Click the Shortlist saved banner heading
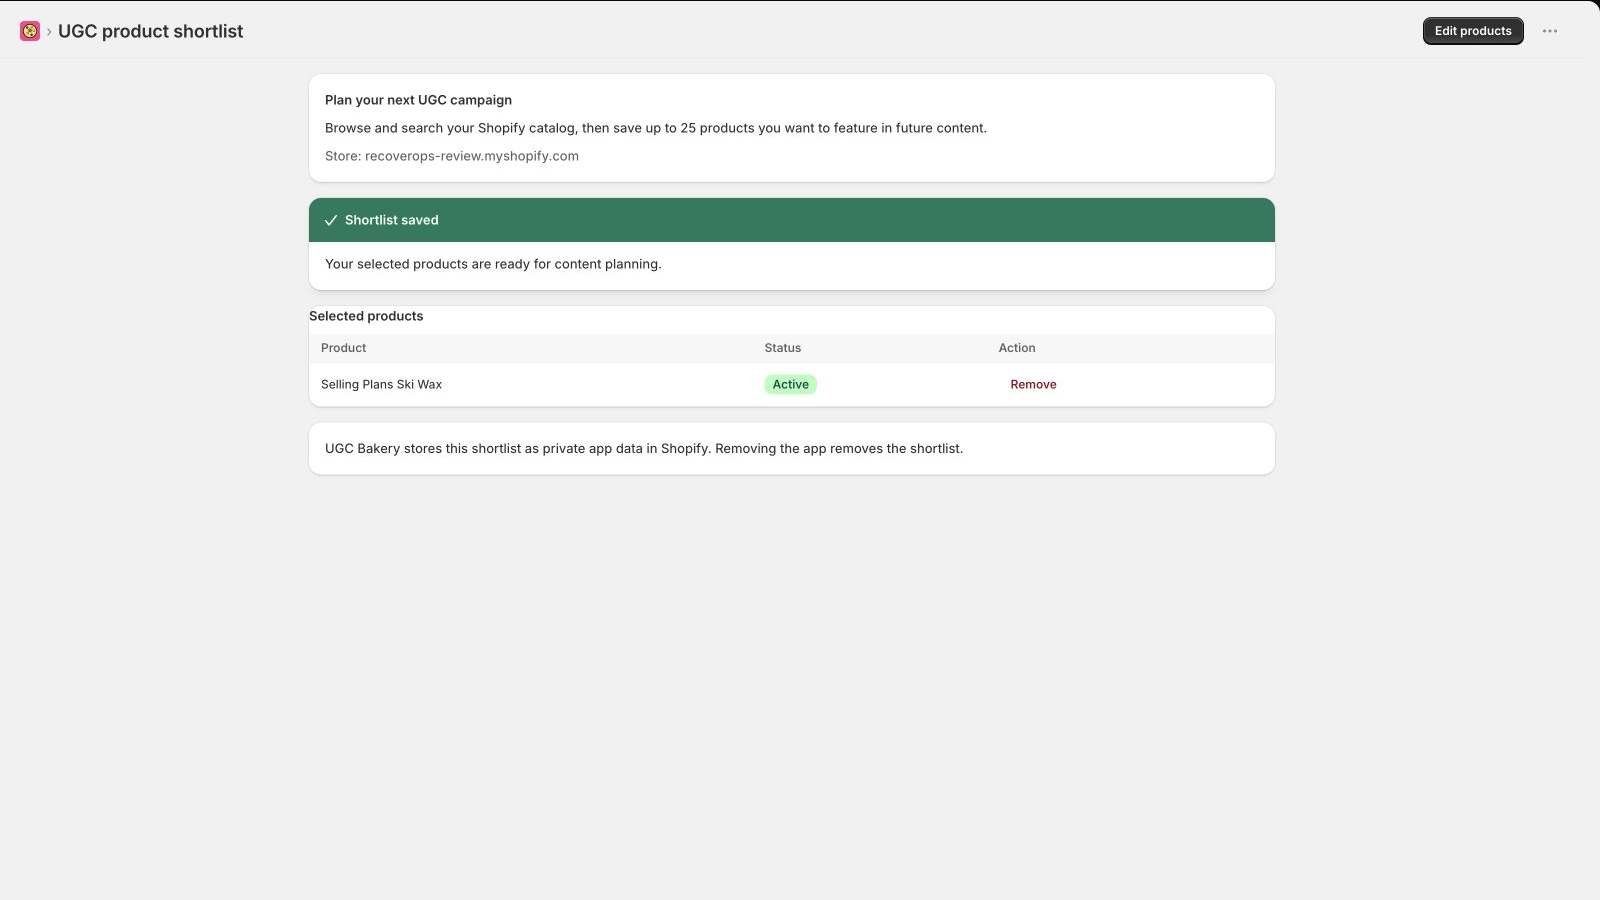This screenshot has height=900, width=1600. pyautogui.click(x=391, y=220)
